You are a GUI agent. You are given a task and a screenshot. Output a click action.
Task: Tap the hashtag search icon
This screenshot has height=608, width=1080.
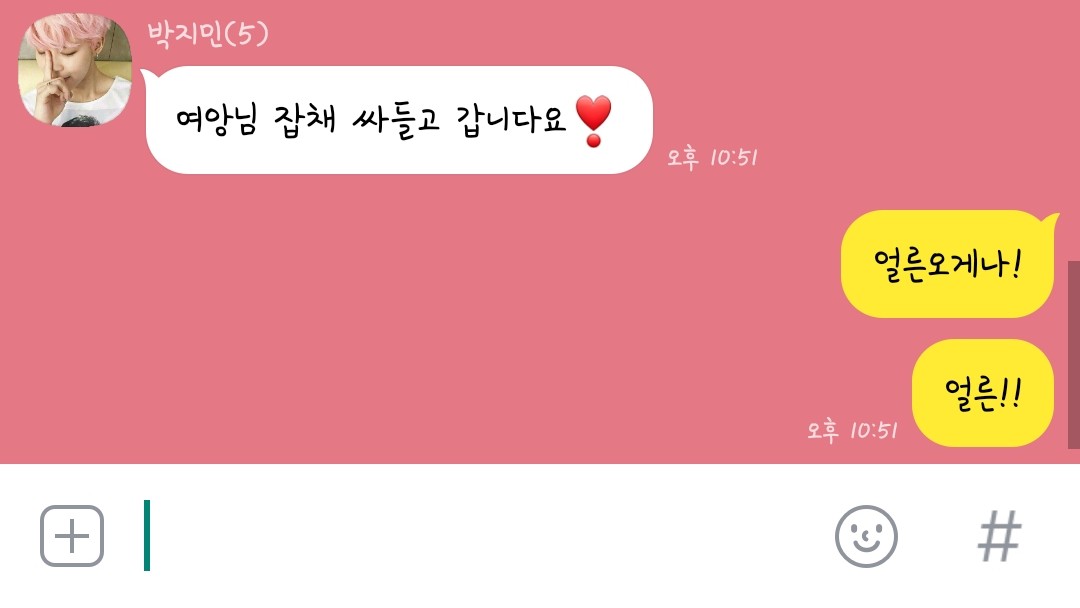(x=999, y=536)
